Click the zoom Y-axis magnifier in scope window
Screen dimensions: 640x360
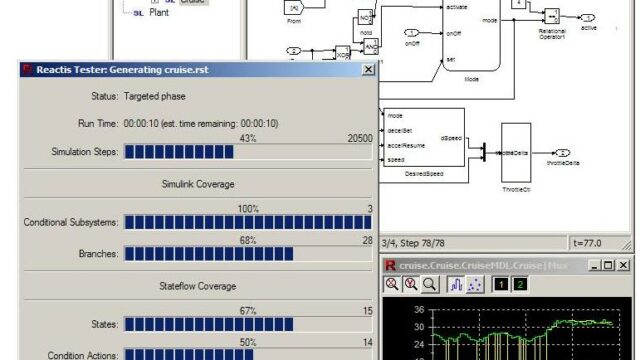coord(411,284)
